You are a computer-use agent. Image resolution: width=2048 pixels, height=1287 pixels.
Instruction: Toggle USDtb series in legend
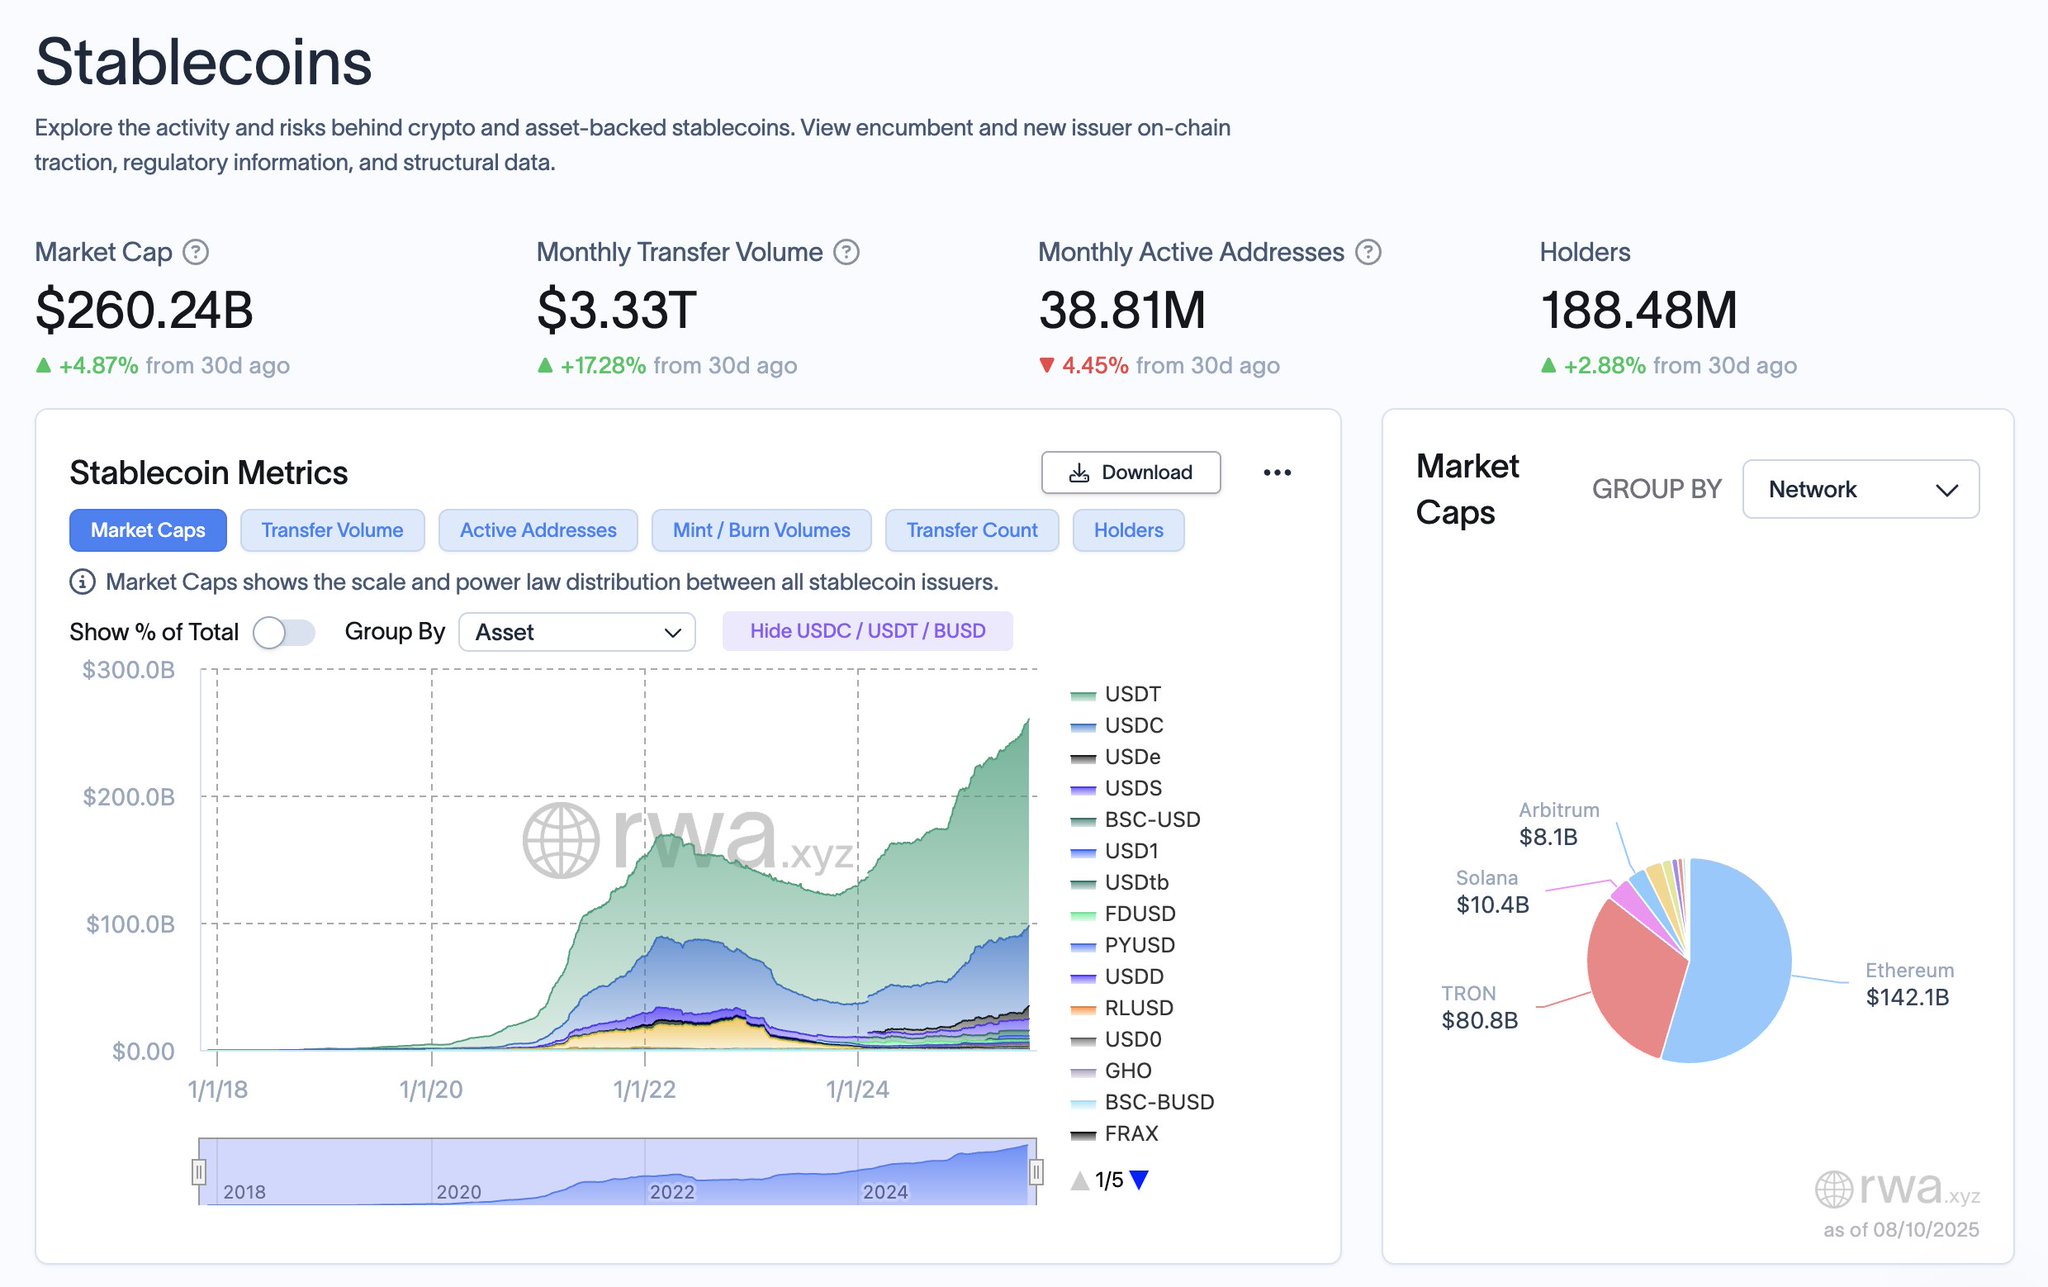pos(1119,882)
